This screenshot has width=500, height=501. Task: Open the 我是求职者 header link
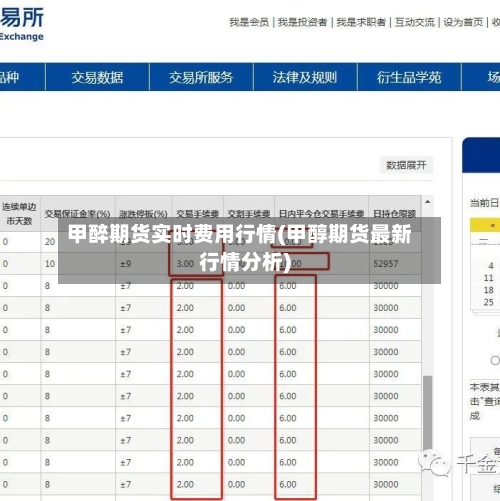[x=361, y=22]
